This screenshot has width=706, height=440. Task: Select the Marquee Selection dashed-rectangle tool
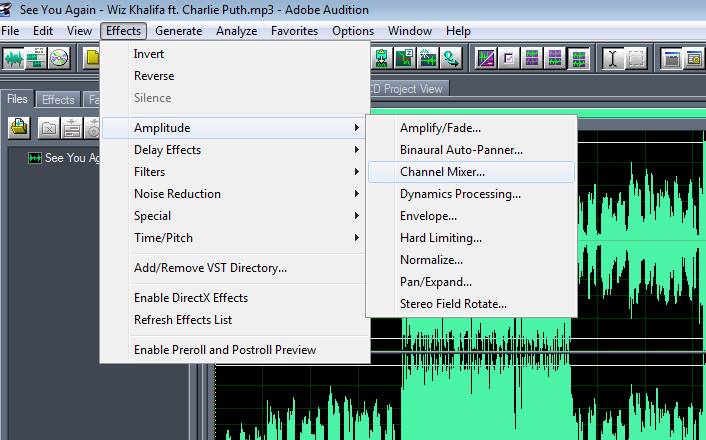click(x=636, y=58)
